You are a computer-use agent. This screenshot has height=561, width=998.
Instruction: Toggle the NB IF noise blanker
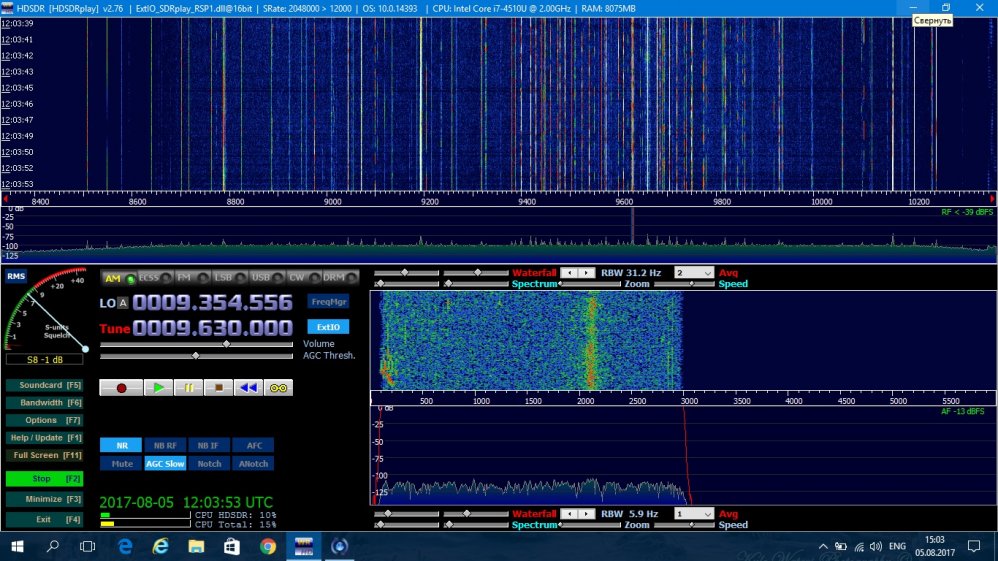pyautogui.click(x=208, y=445)
